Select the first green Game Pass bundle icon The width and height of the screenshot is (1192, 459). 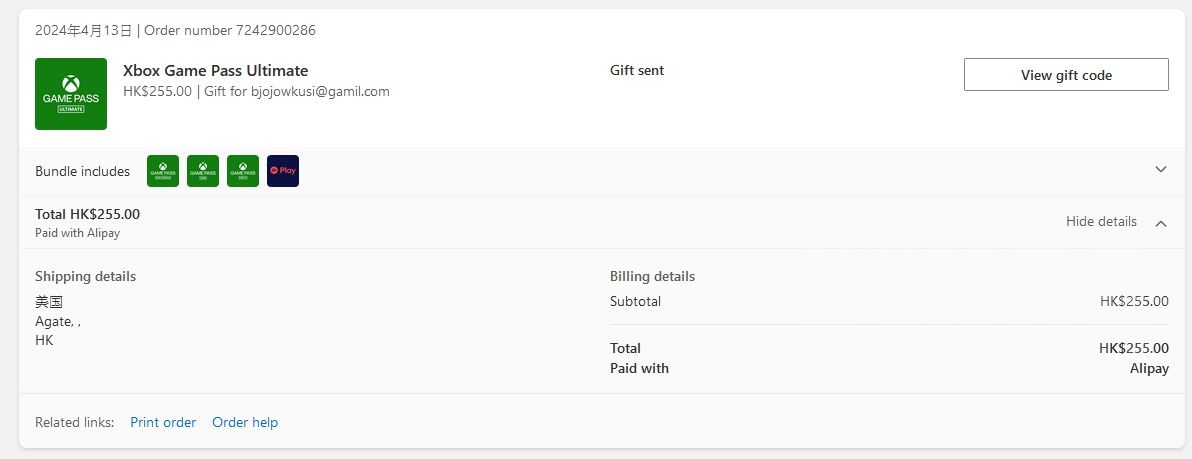163,171
